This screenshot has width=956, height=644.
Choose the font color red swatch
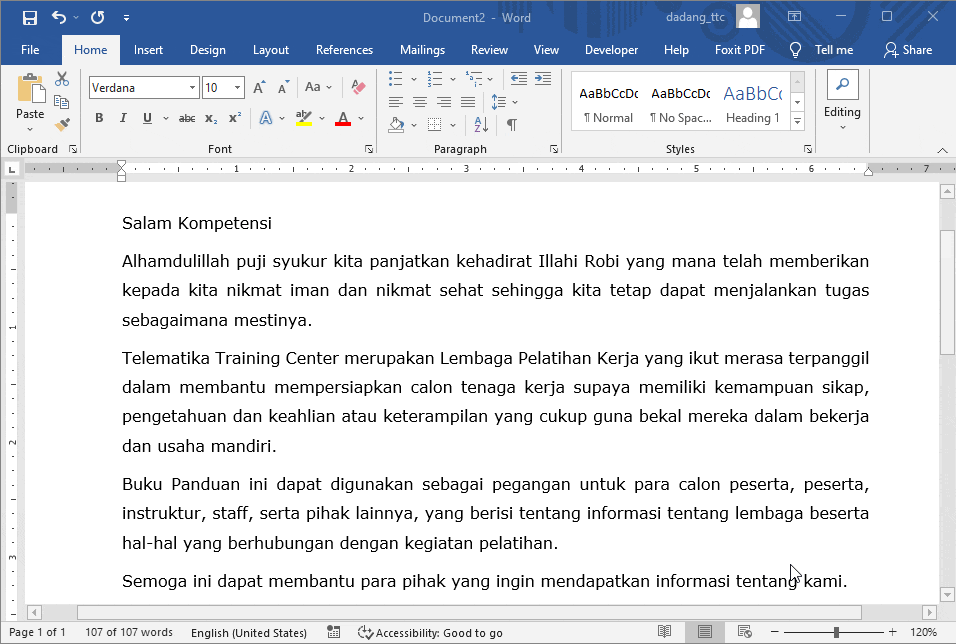click(344, 118)
